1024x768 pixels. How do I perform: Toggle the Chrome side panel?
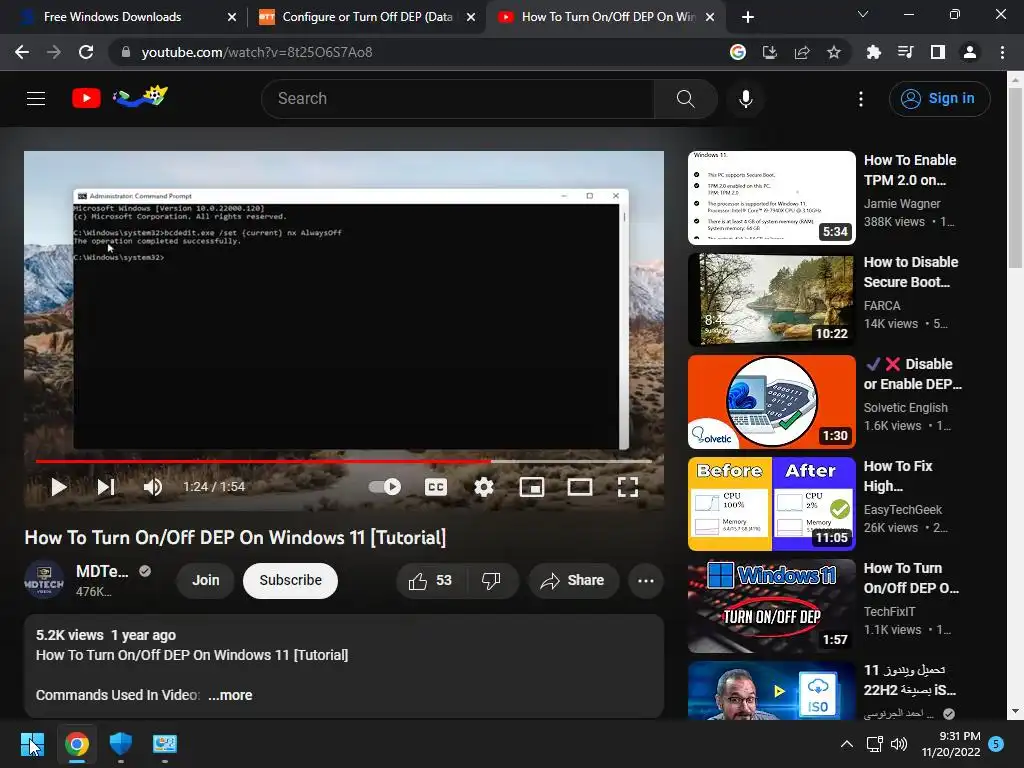pos(937,52)
